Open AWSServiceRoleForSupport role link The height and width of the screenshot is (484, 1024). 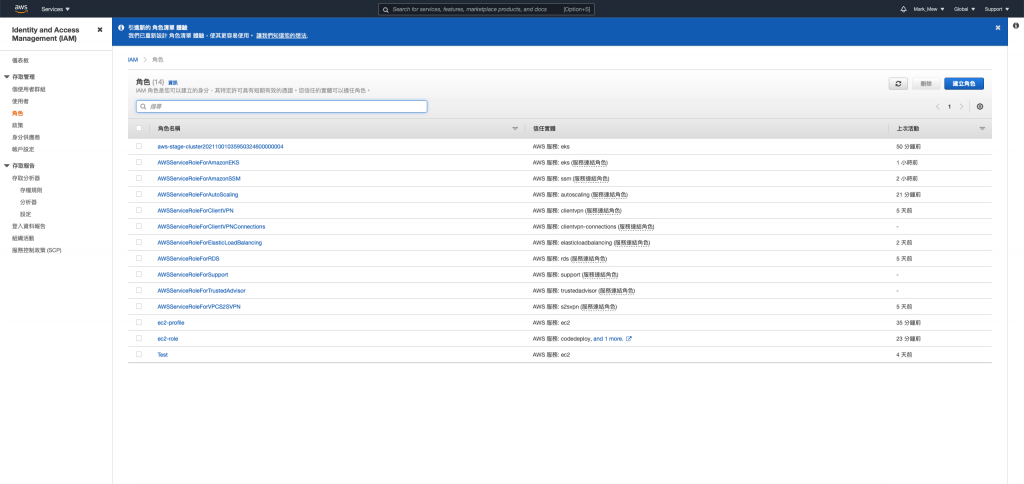pyautogui.click(x=193, y=274)
